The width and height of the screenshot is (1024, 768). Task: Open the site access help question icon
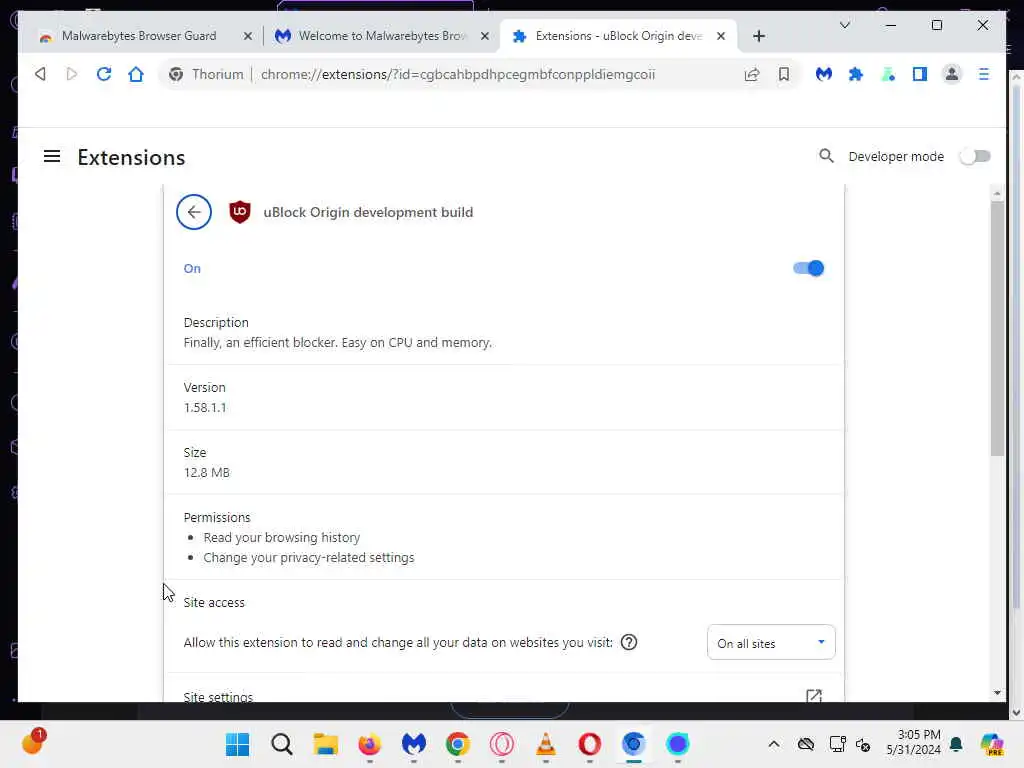point(629,643)
